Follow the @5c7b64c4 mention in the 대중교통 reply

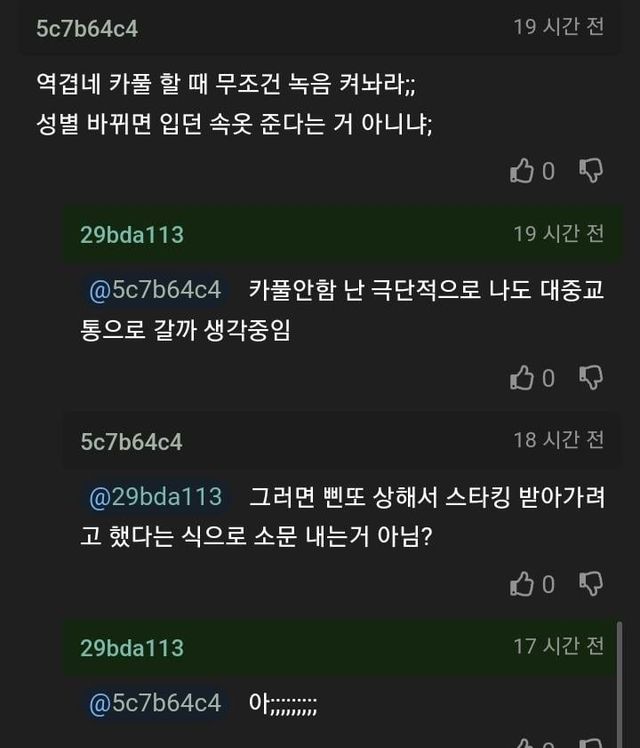pos(155,290)
